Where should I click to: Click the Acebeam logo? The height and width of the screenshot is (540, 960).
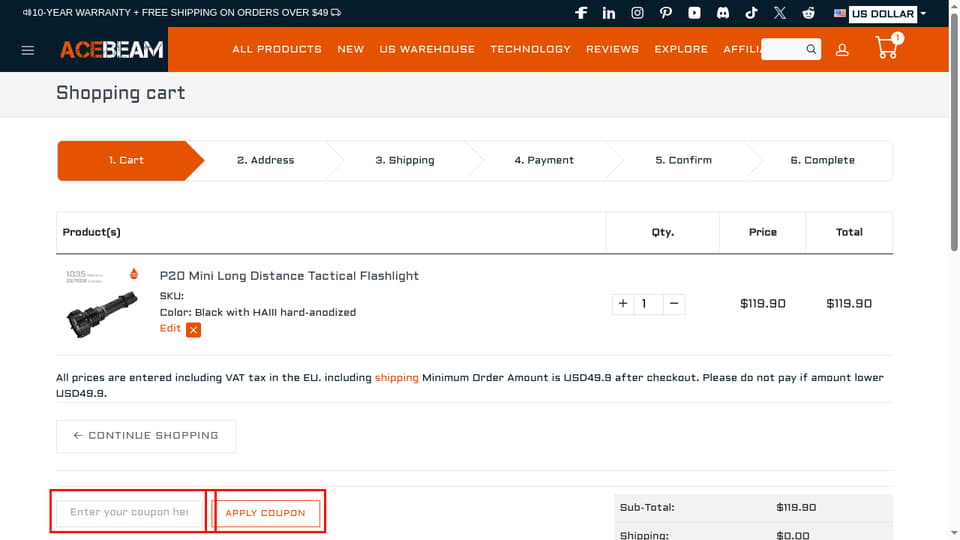111,50
